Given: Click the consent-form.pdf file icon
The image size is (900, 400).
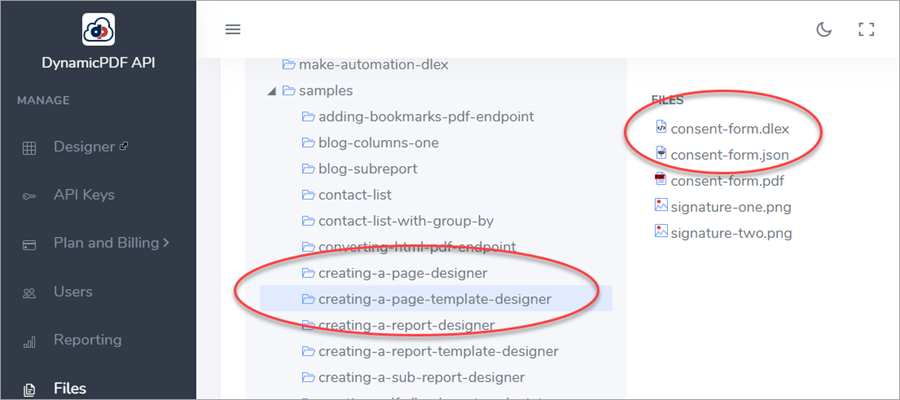Looking at the screenshot, I should tap(660, 180).
